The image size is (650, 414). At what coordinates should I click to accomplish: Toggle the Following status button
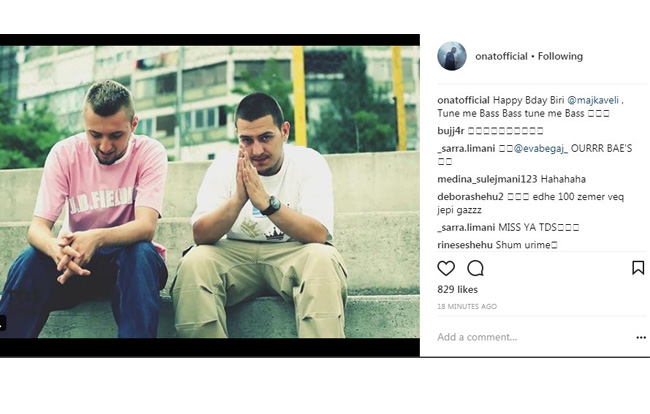click(560, 56)
